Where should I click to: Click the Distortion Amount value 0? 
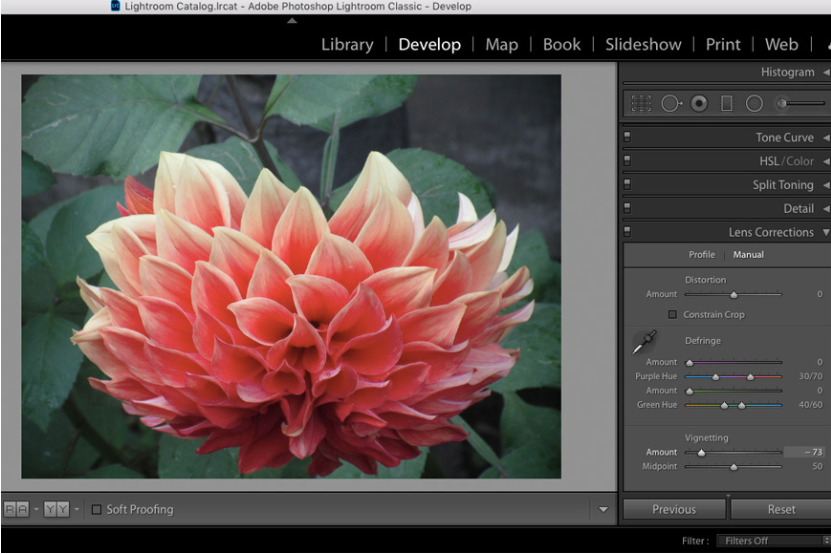pos(819,294)
